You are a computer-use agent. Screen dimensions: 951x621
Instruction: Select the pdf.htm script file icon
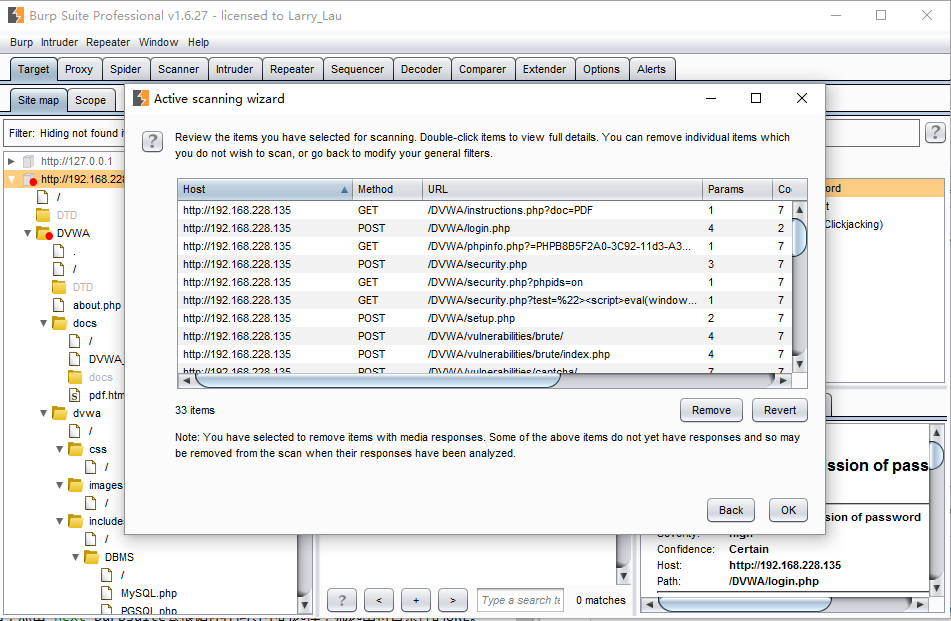click(x=75, y=395)
